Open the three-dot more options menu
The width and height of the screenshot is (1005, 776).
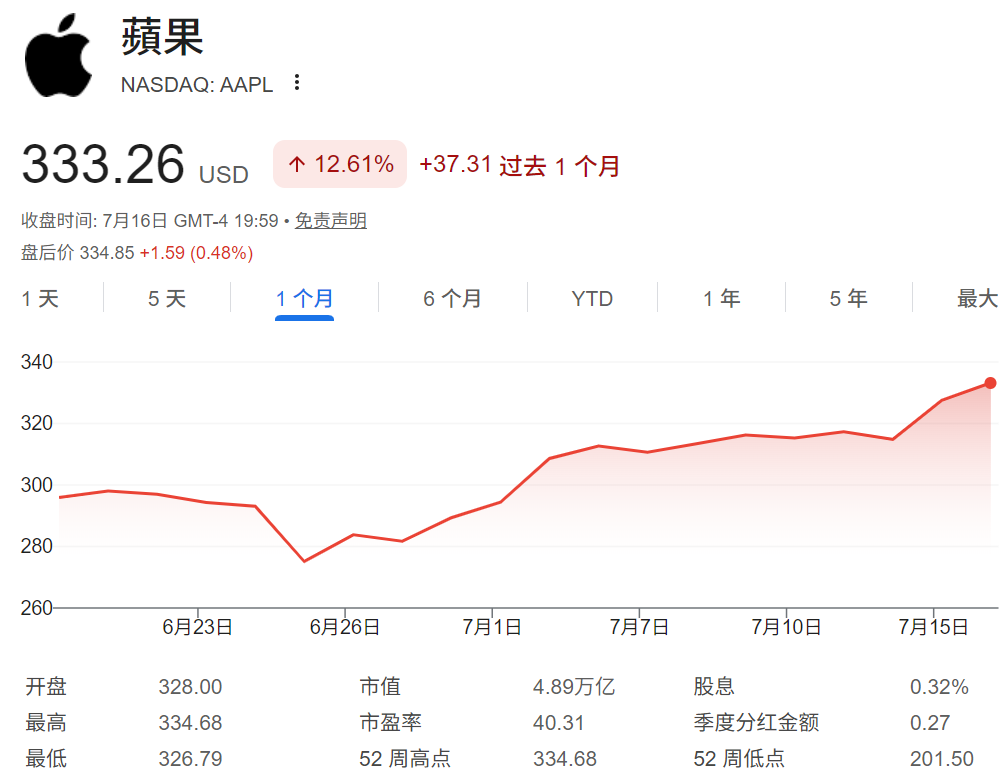click(x=296, y=82)
